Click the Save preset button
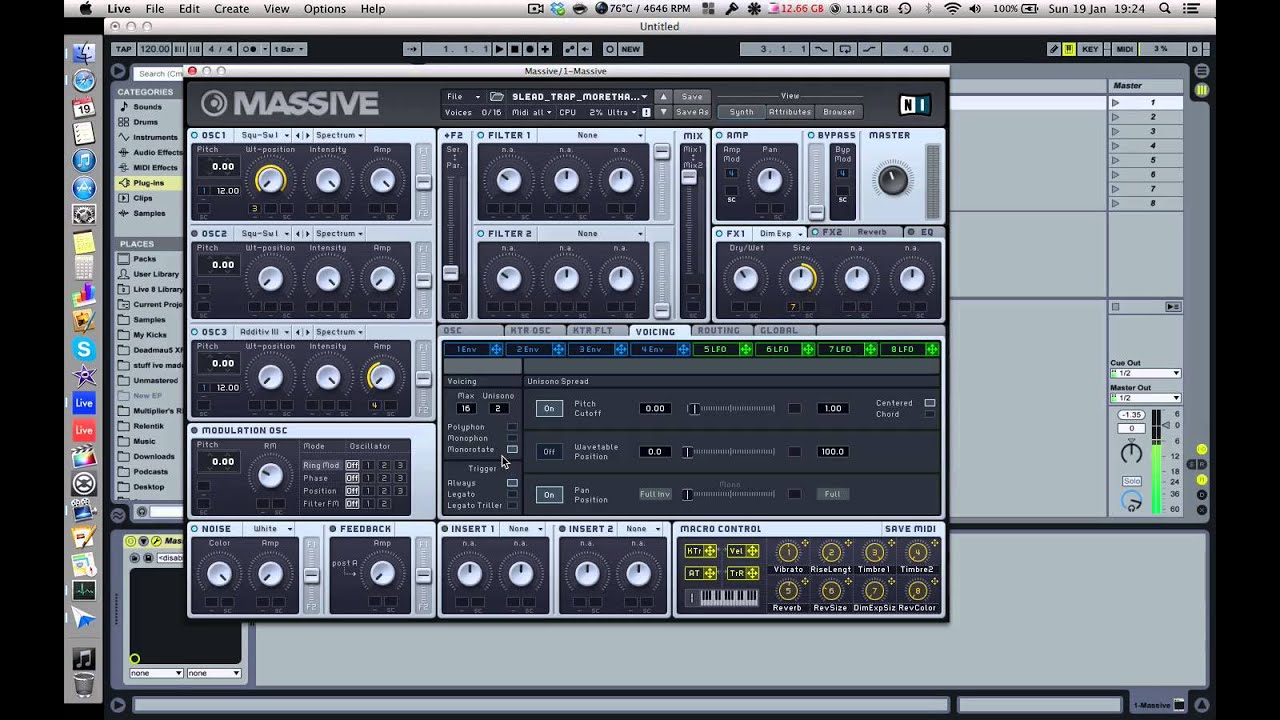This screenshot has width=1280, height=720. (x=692, y=97)
